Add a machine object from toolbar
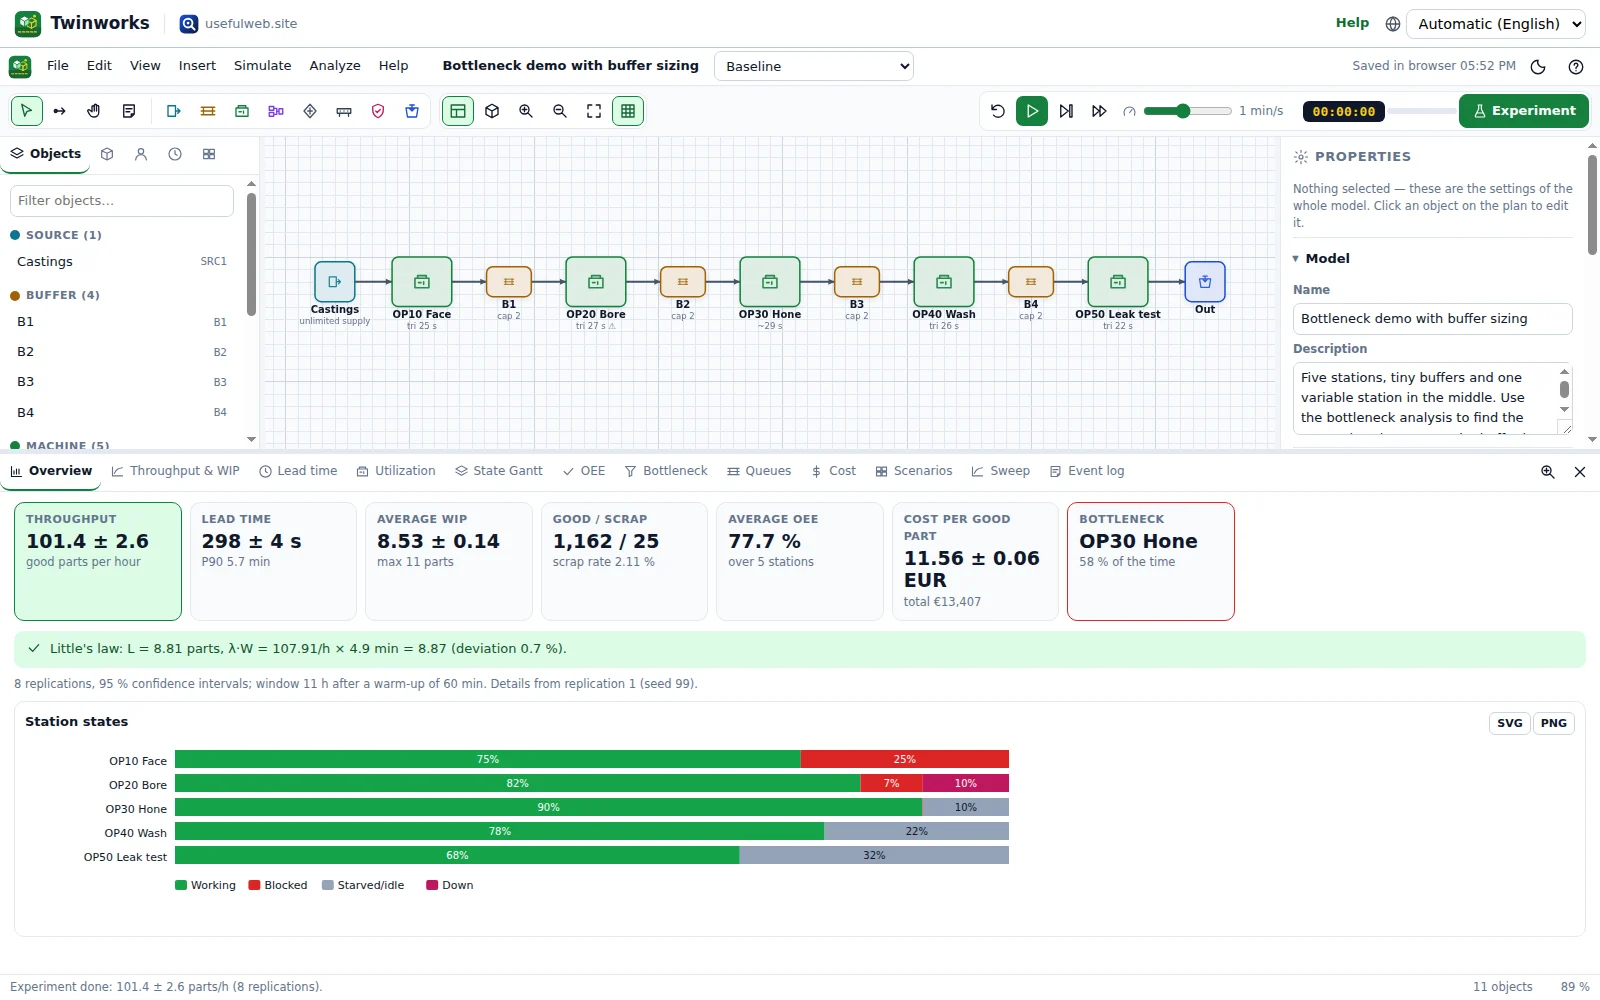This screenshot has height=1000, width=1600. (x=242, y=111)
